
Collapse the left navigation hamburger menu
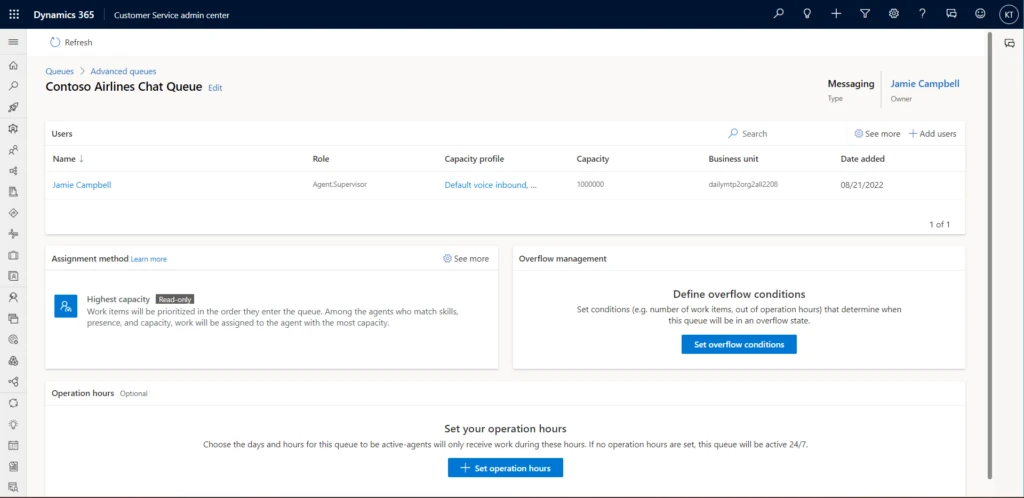pyautogui.click(x=13, y=42)
